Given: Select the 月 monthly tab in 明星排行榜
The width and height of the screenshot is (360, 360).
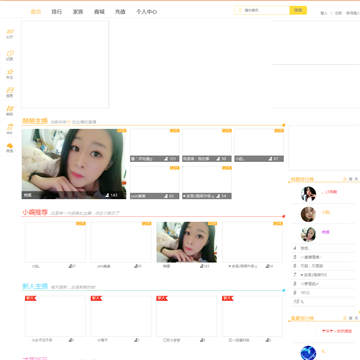Looking at the screenshot, I should 356,179.
